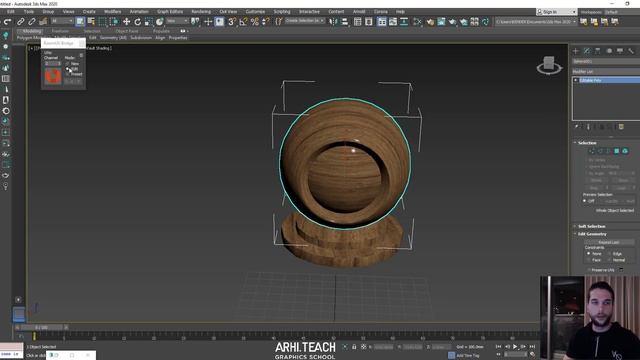Screen dimensions: 640x360
Task: Activate the Select and Scale tool
Action: [x=149, y=22]
